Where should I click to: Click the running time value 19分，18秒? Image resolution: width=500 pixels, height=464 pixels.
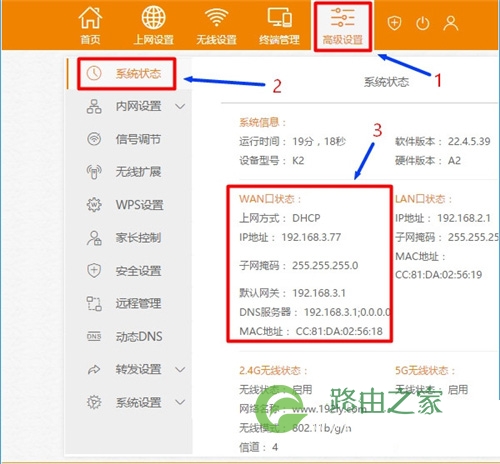coord(319,141)
